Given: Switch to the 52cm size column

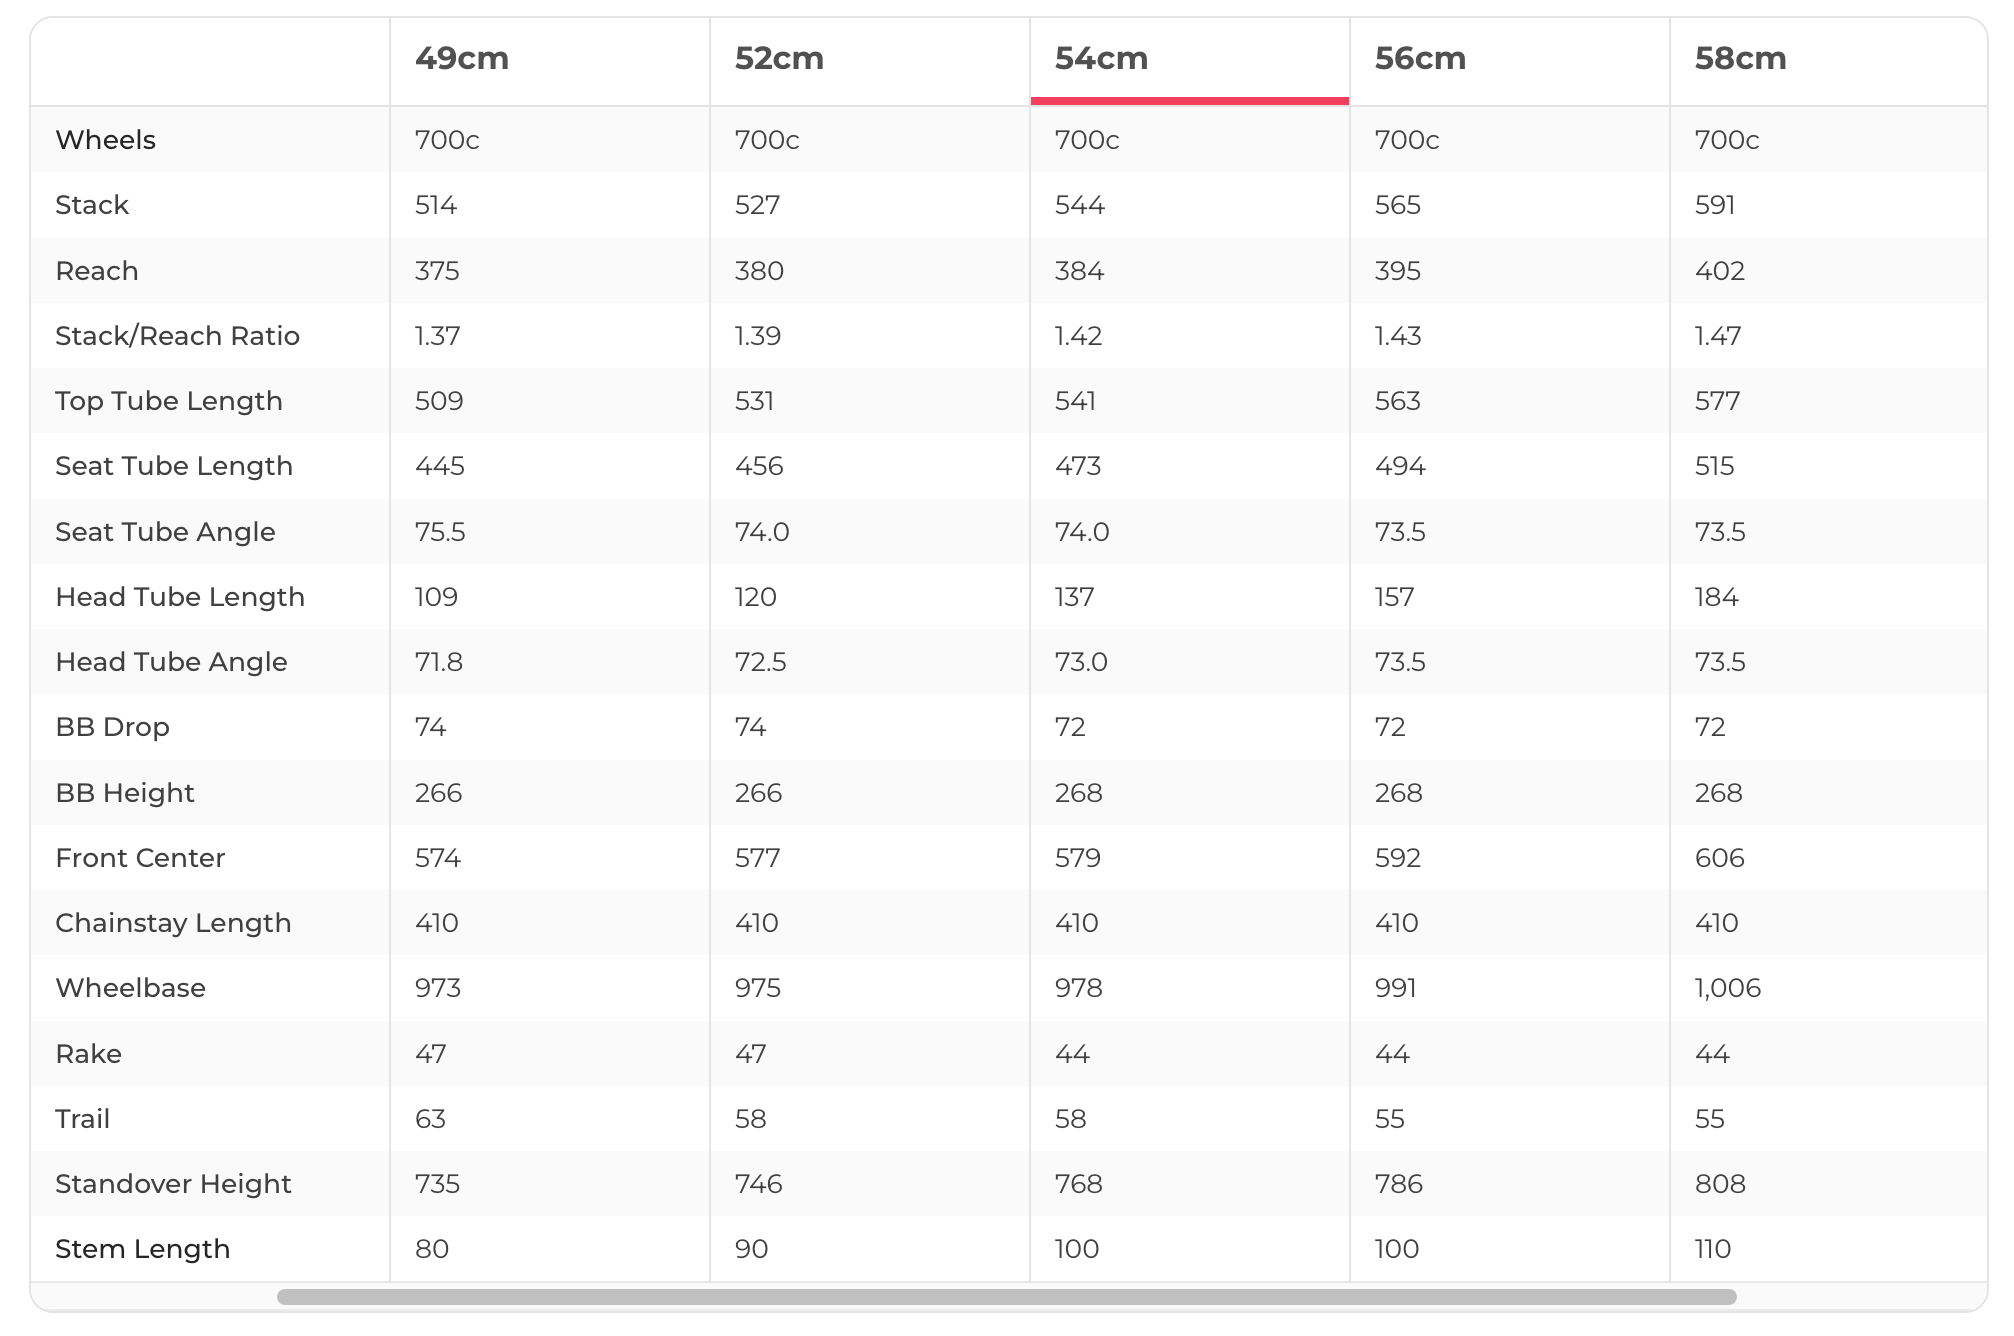Looking at the screenshot, I should point(779,59).
